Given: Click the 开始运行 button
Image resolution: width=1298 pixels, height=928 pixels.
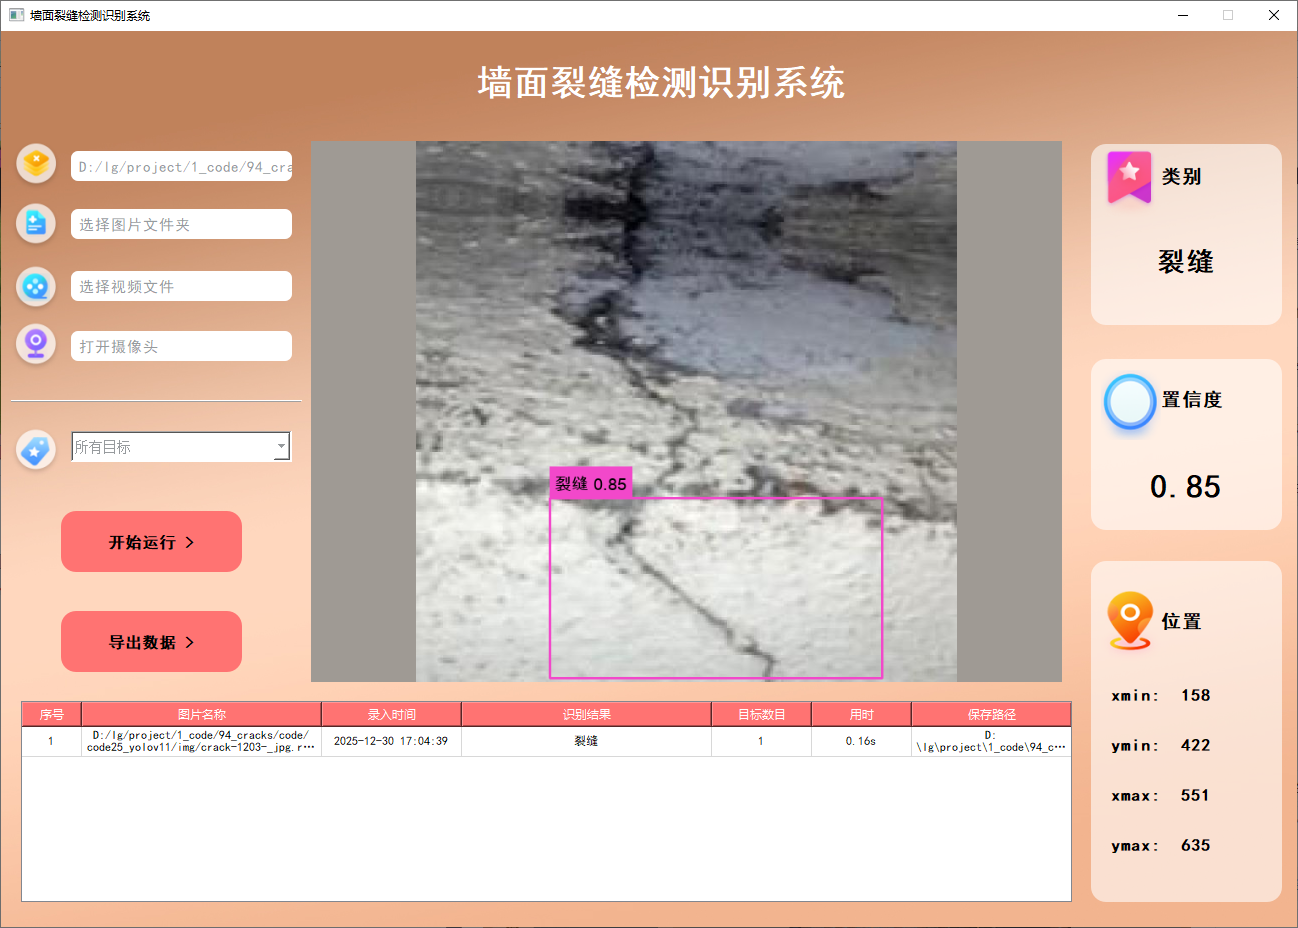Looking at the screenshot, I should pos(151,541).
